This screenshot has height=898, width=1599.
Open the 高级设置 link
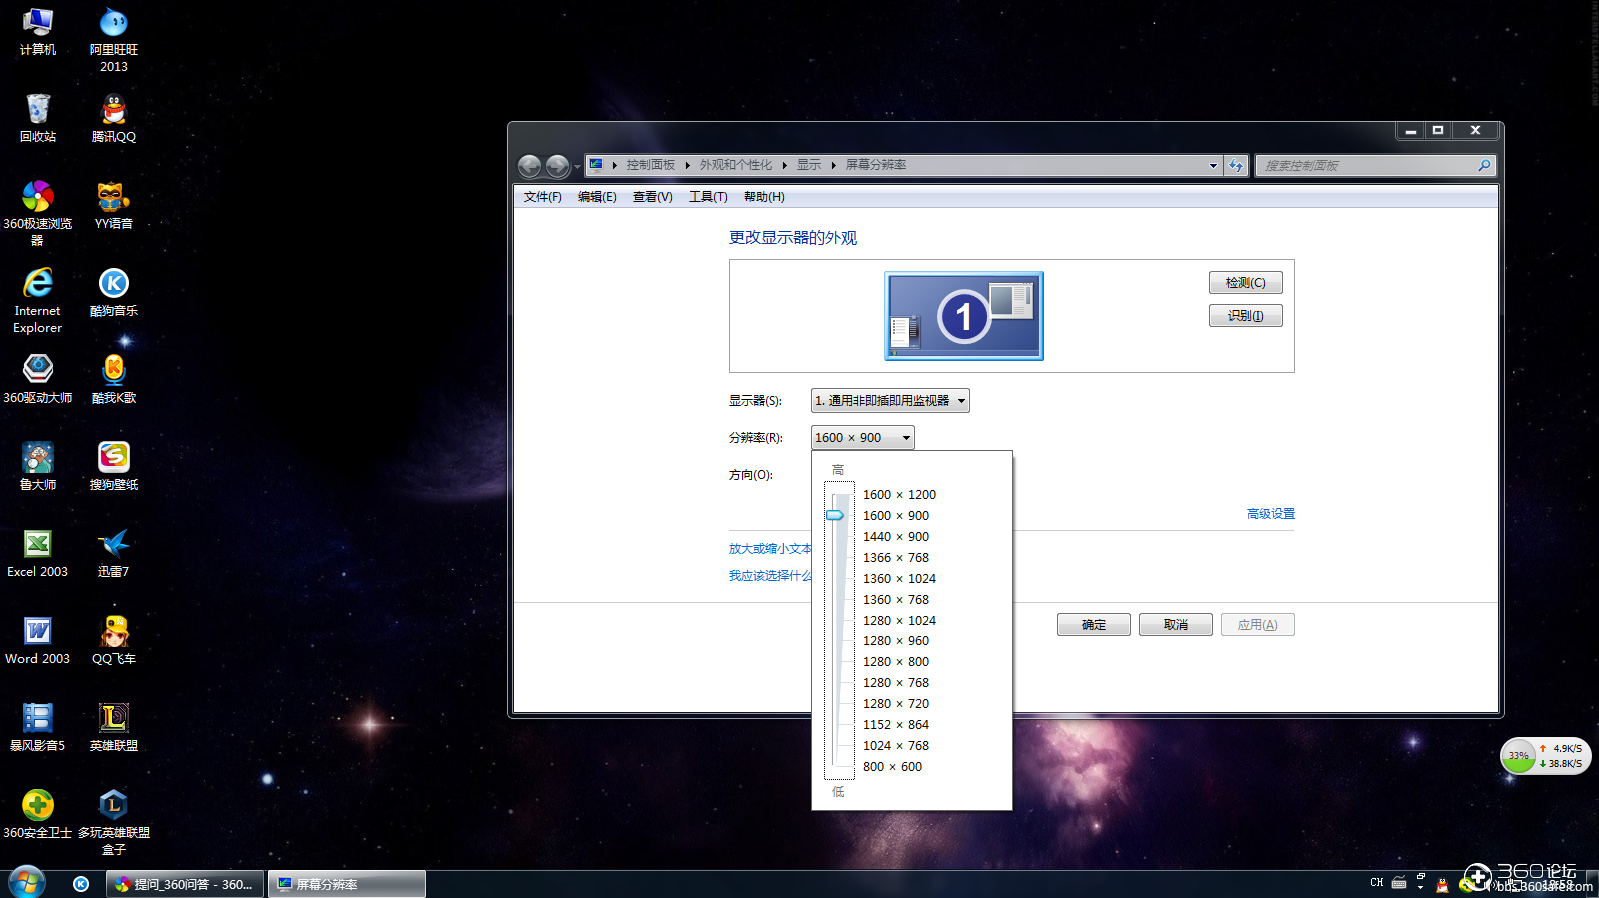1271,514
